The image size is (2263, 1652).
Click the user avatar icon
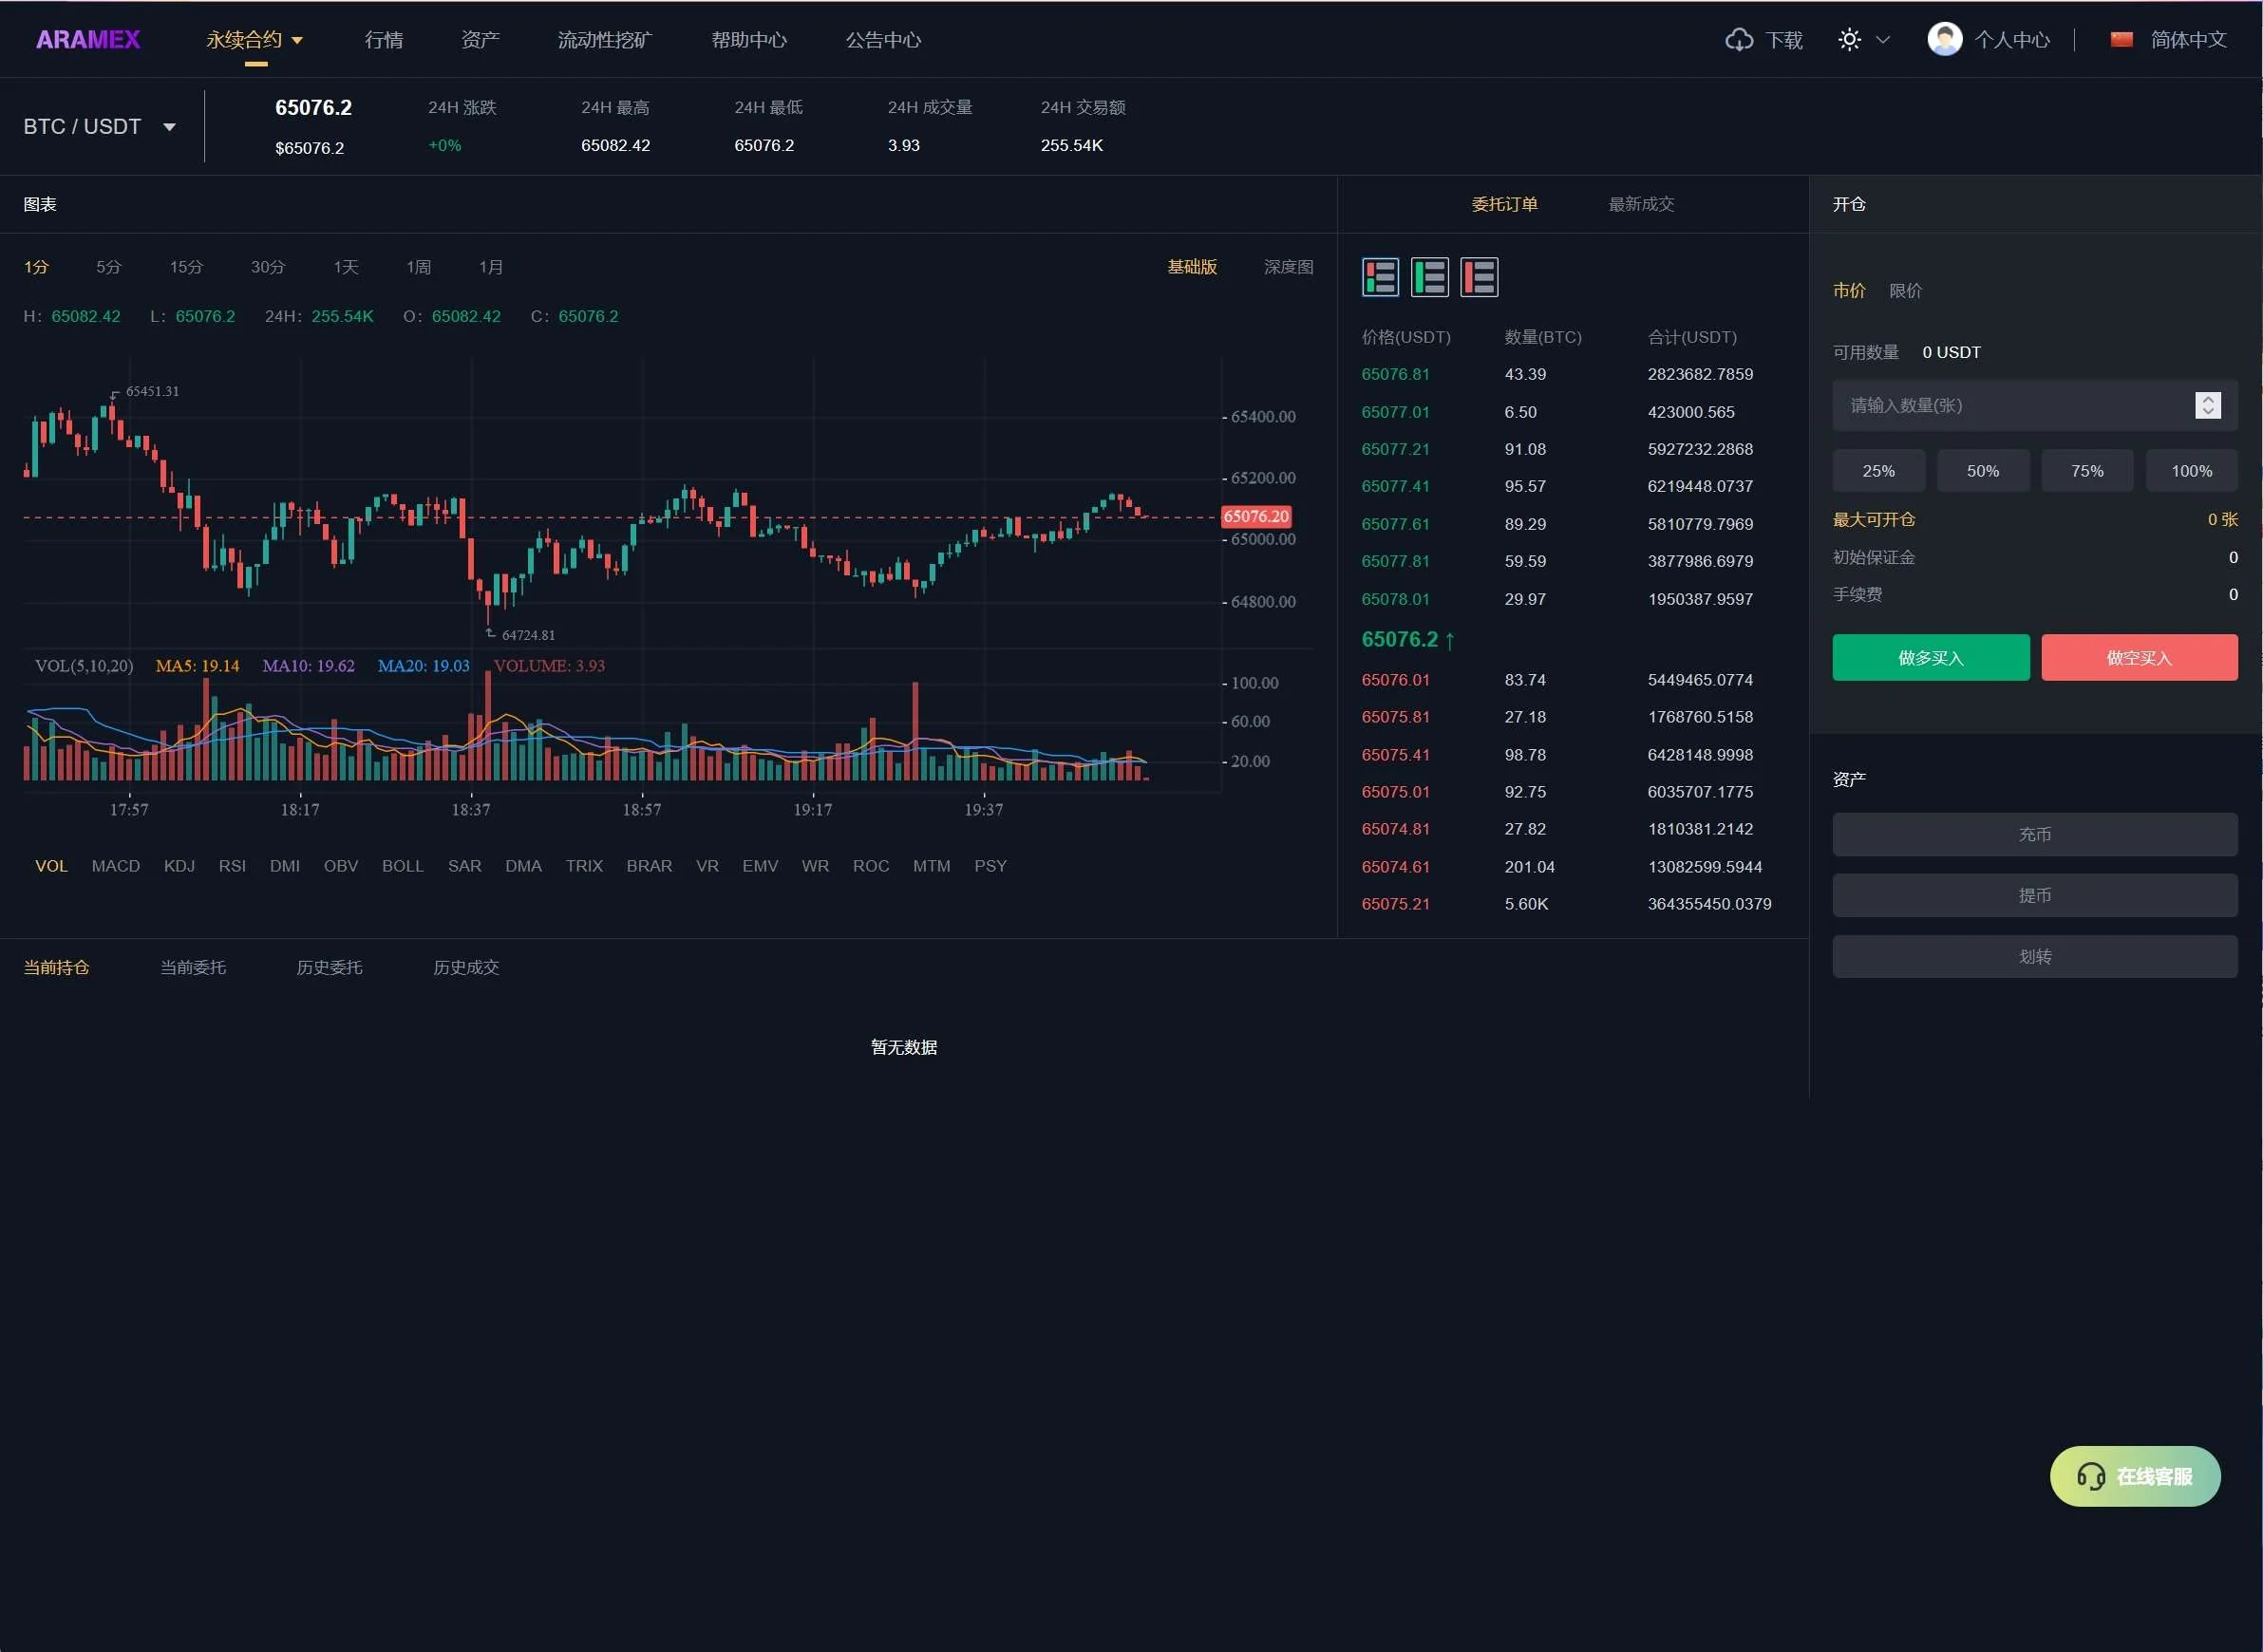pos(1944,40)
